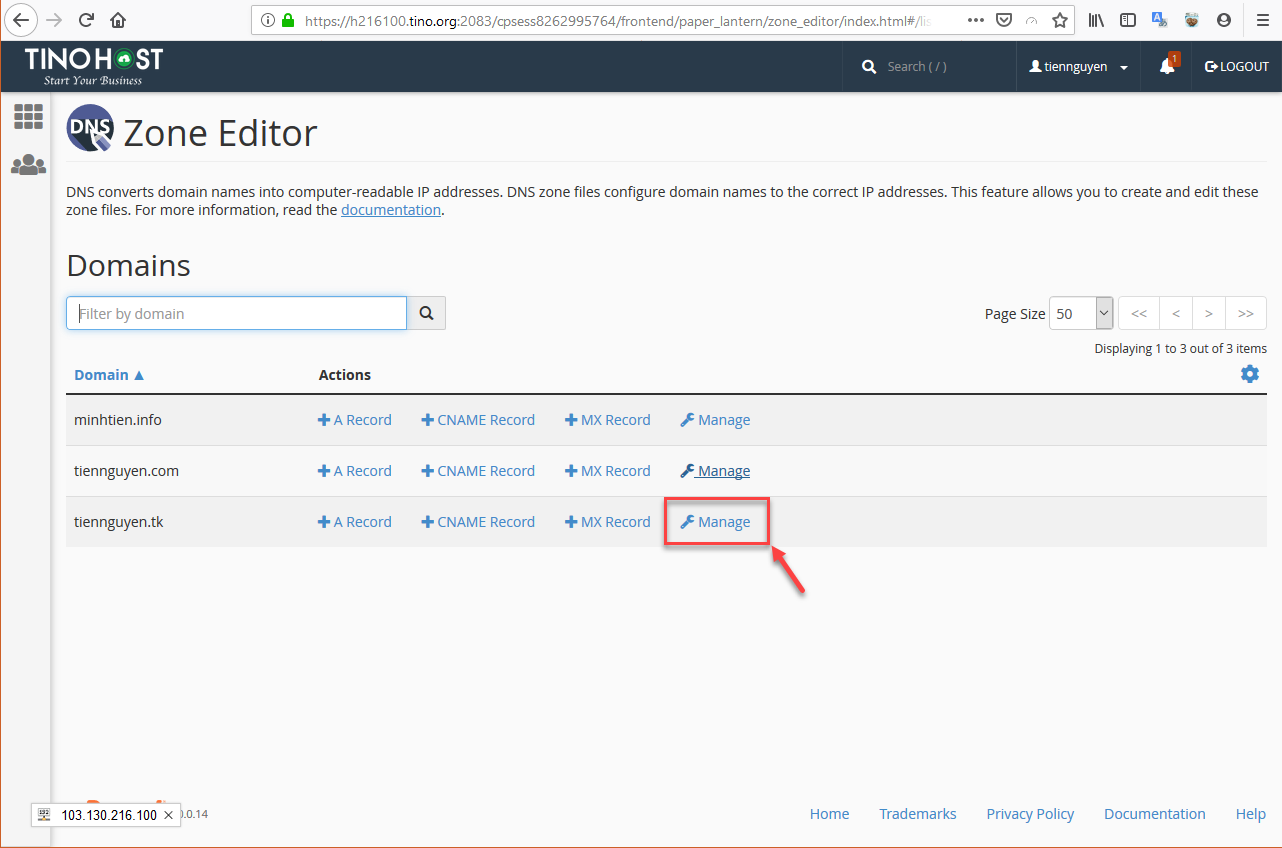
Task: Click the minhtien.info domain name cell
Action: click(118, 420)
